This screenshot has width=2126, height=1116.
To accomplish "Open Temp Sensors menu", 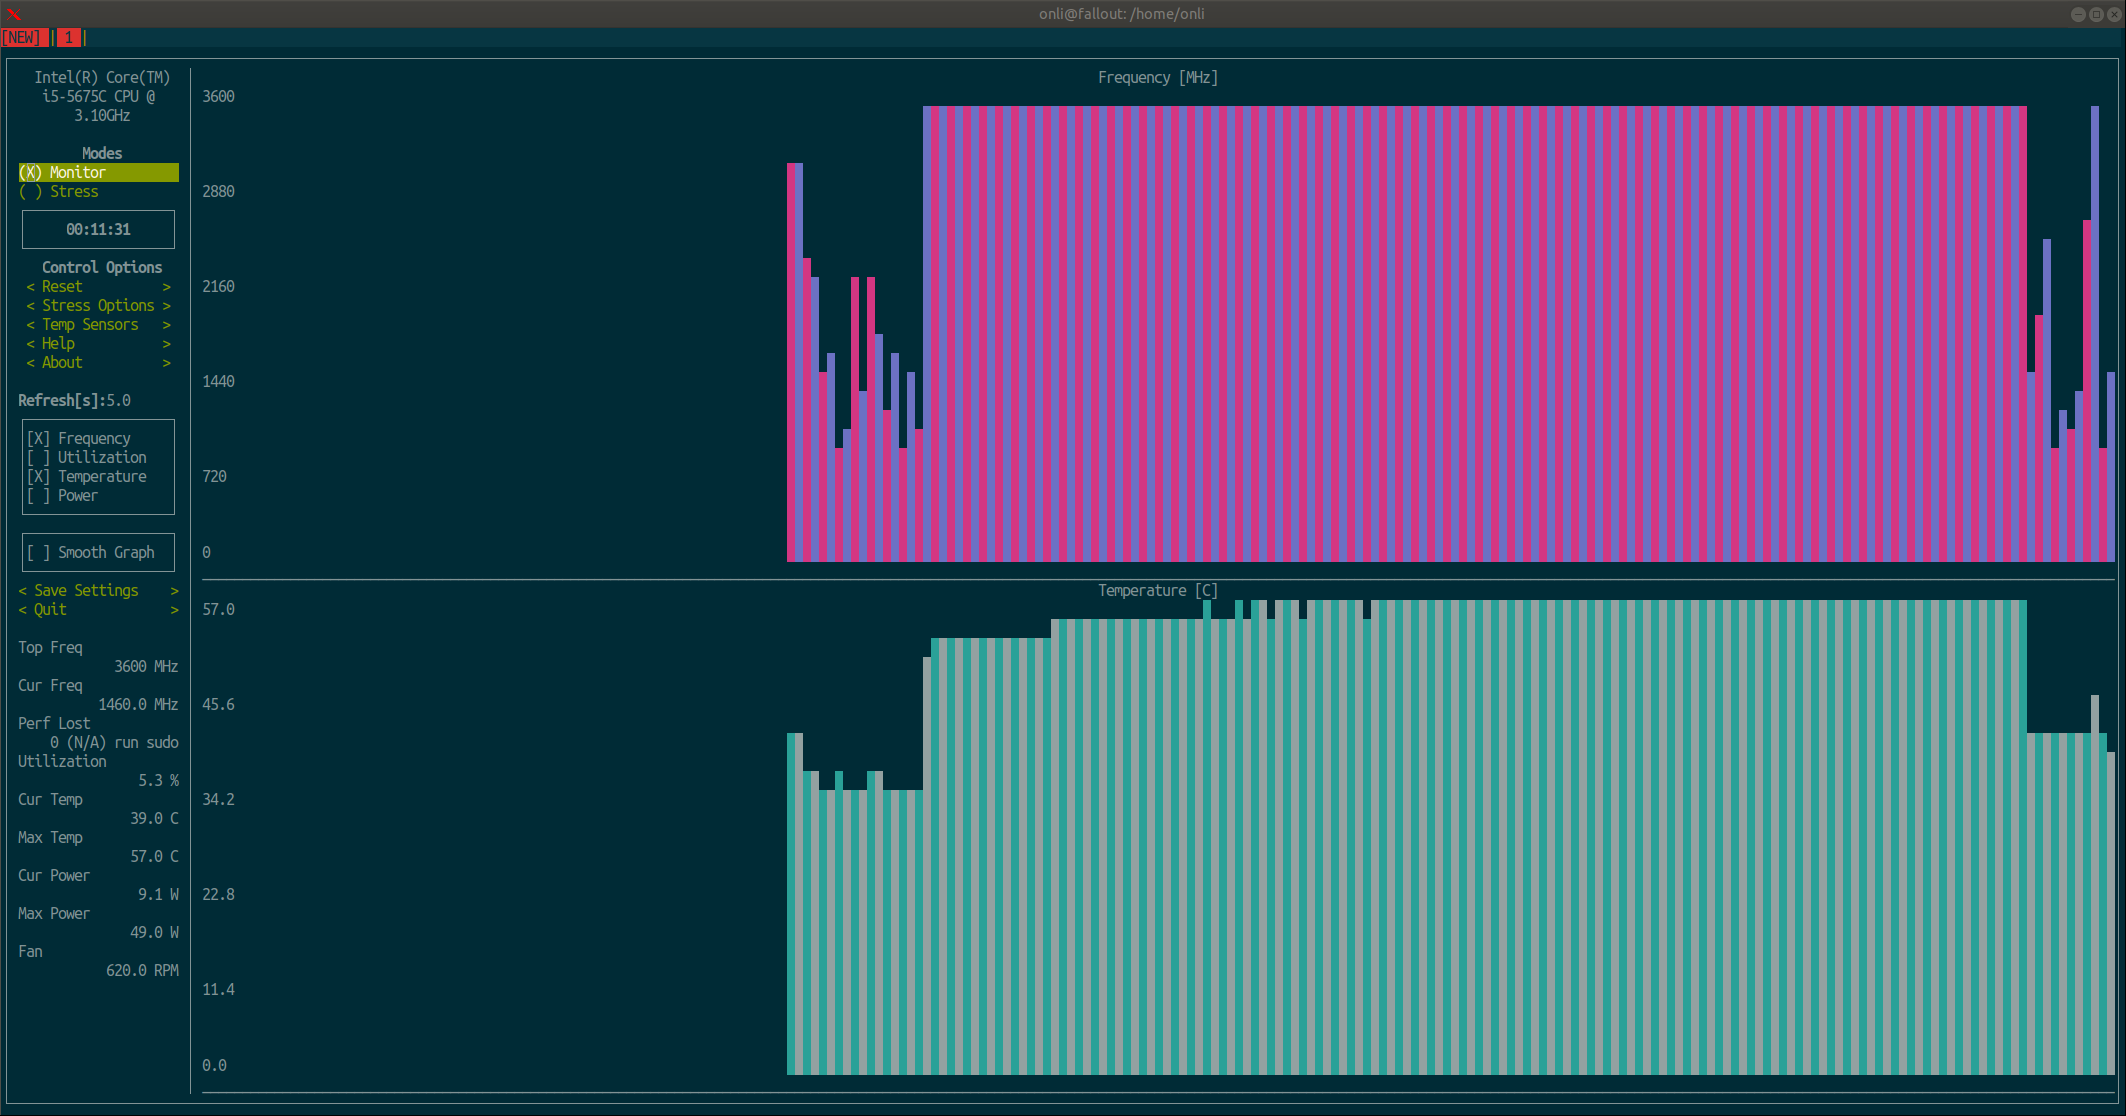I will pyautogui.click(x=98, y=325).
